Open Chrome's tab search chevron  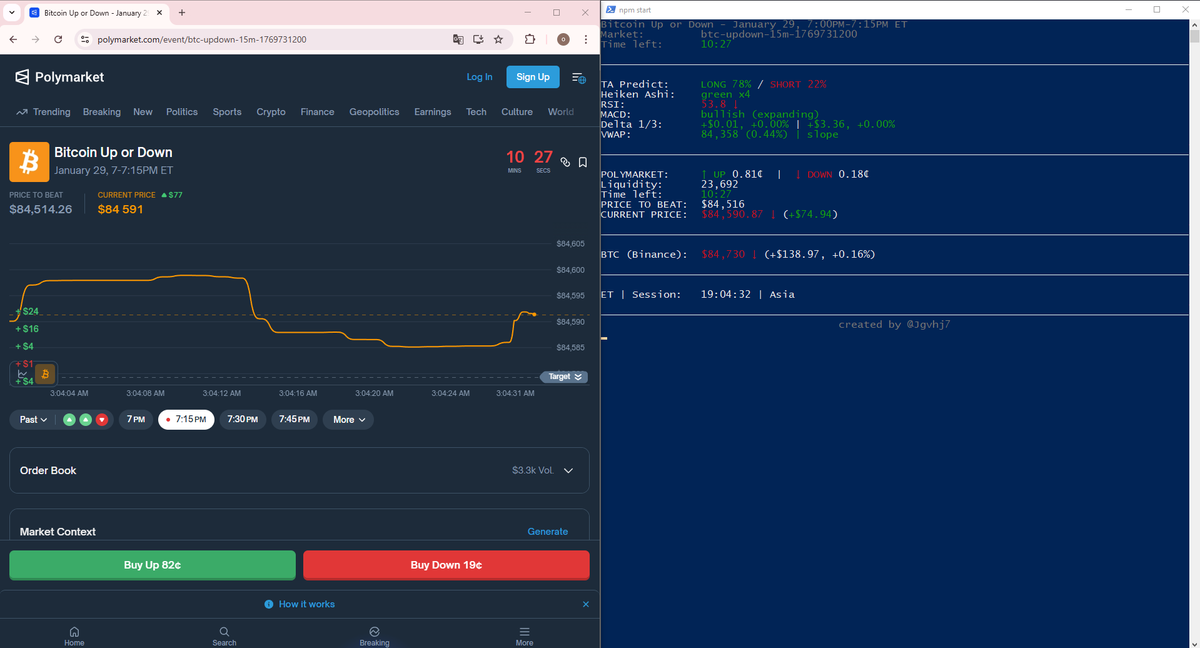tap(10, 12)
